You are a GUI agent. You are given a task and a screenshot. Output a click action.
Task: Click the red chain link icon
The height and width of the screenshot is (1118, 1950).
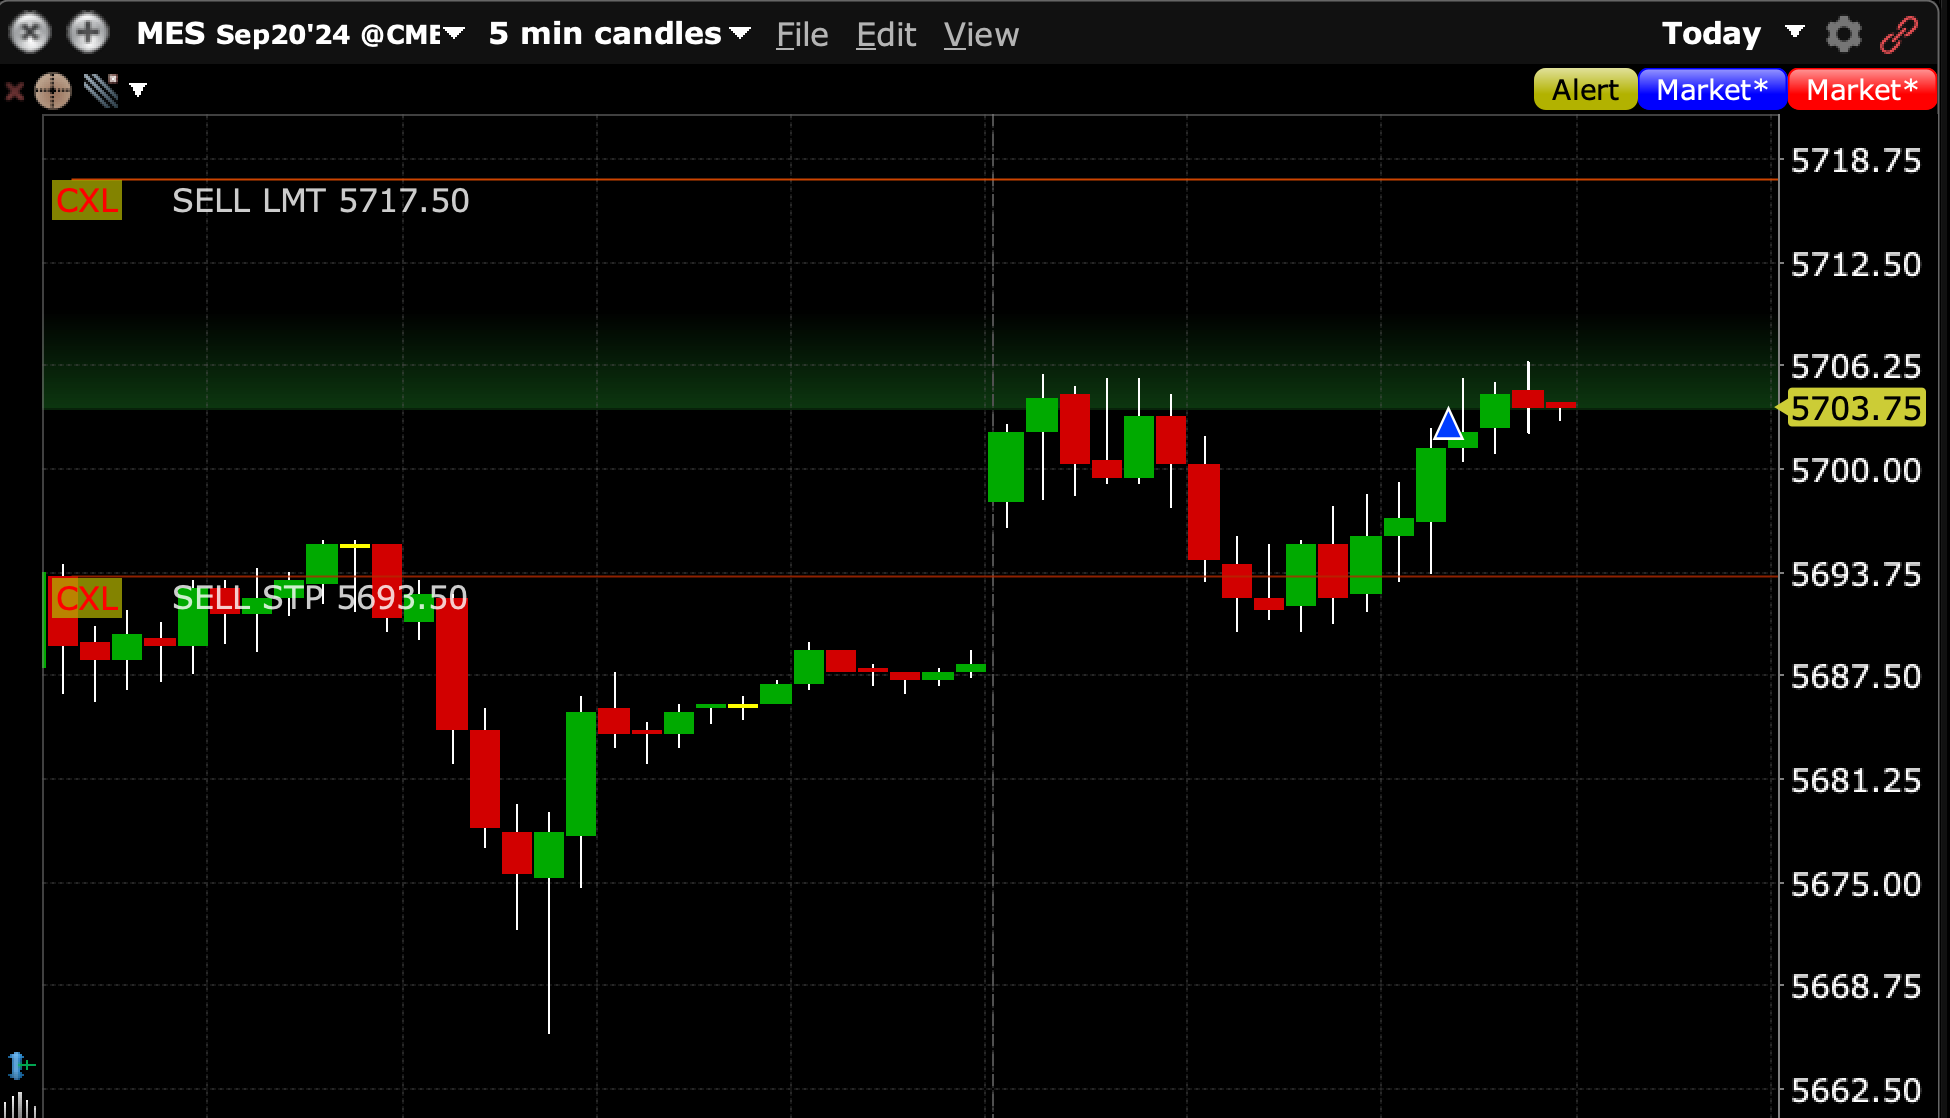(1898, 34)
